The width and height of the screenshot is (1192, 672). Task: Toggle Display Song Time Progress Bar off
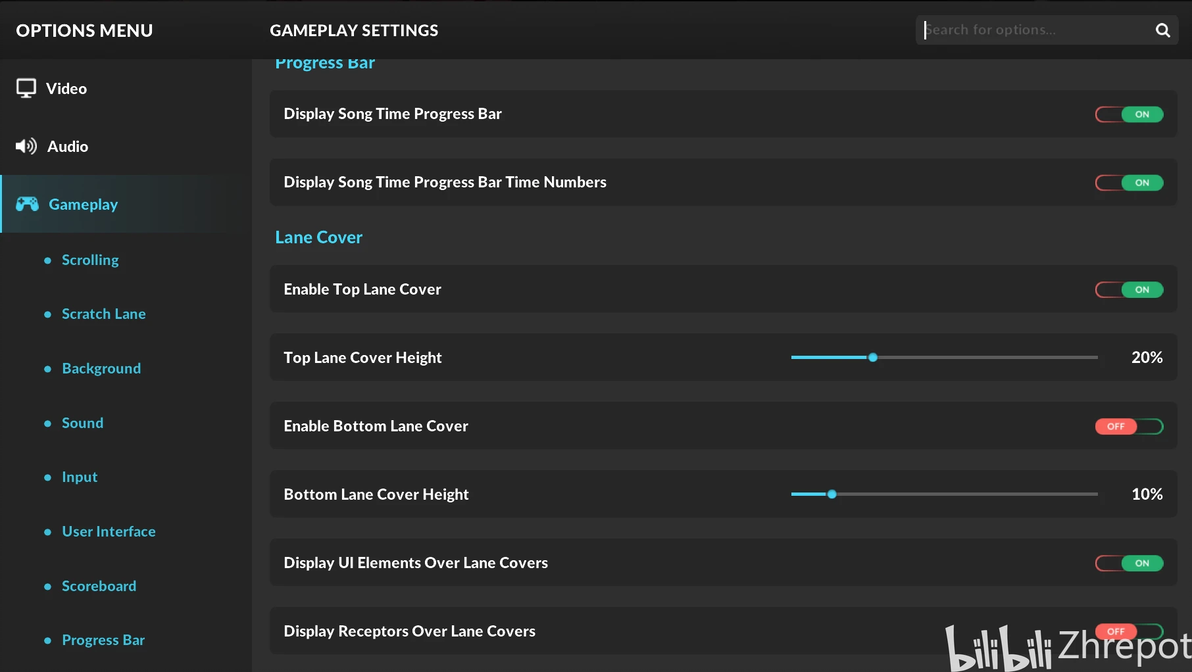1129,114
